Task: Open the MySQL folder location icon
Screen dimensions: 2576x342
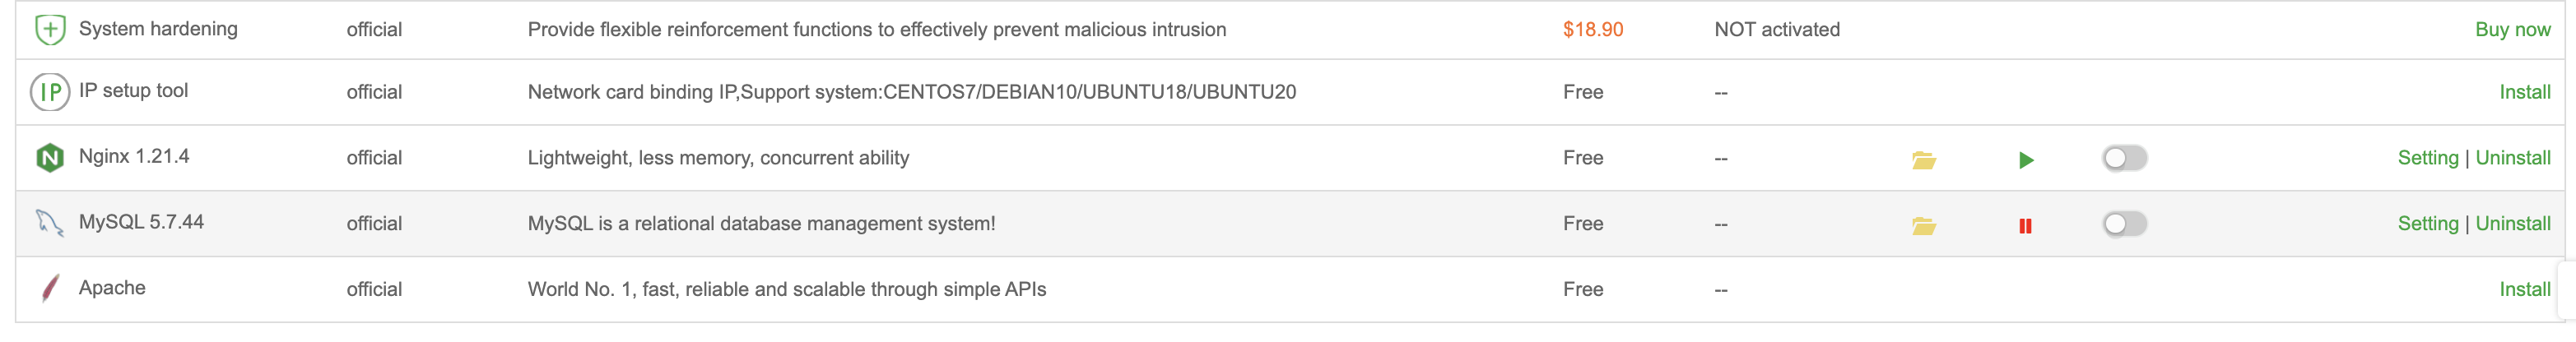Action: pos(1923,226)
